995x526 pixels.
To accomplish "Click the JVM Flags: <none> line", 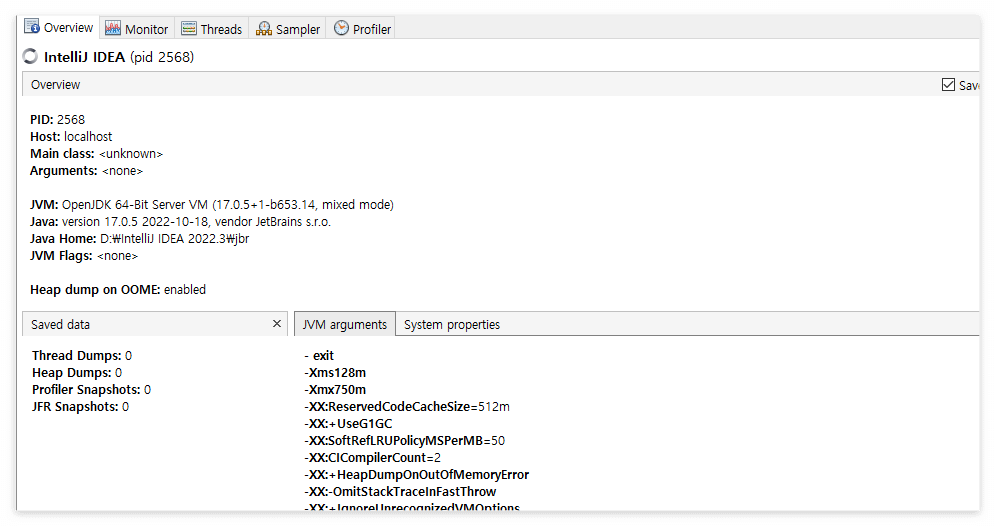I will click(84, 256).
